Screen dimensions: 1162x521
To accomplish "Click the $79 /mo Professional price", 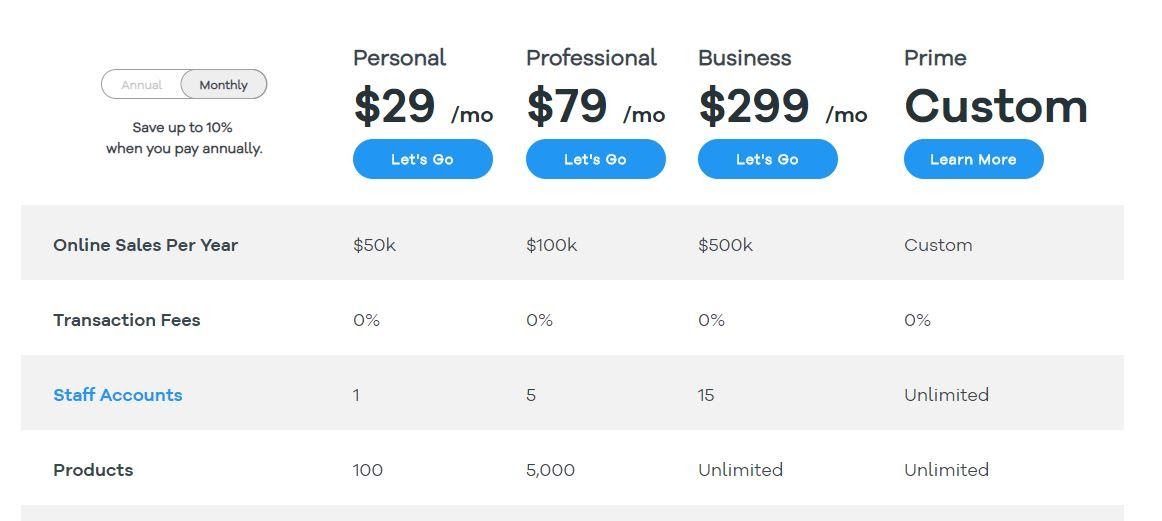I will point(596,107).
